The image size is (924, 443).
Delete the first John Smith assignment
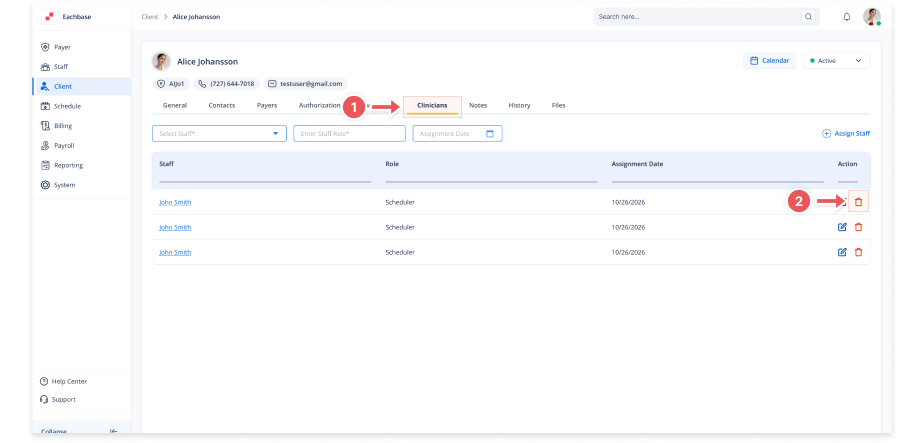[859, 202]
